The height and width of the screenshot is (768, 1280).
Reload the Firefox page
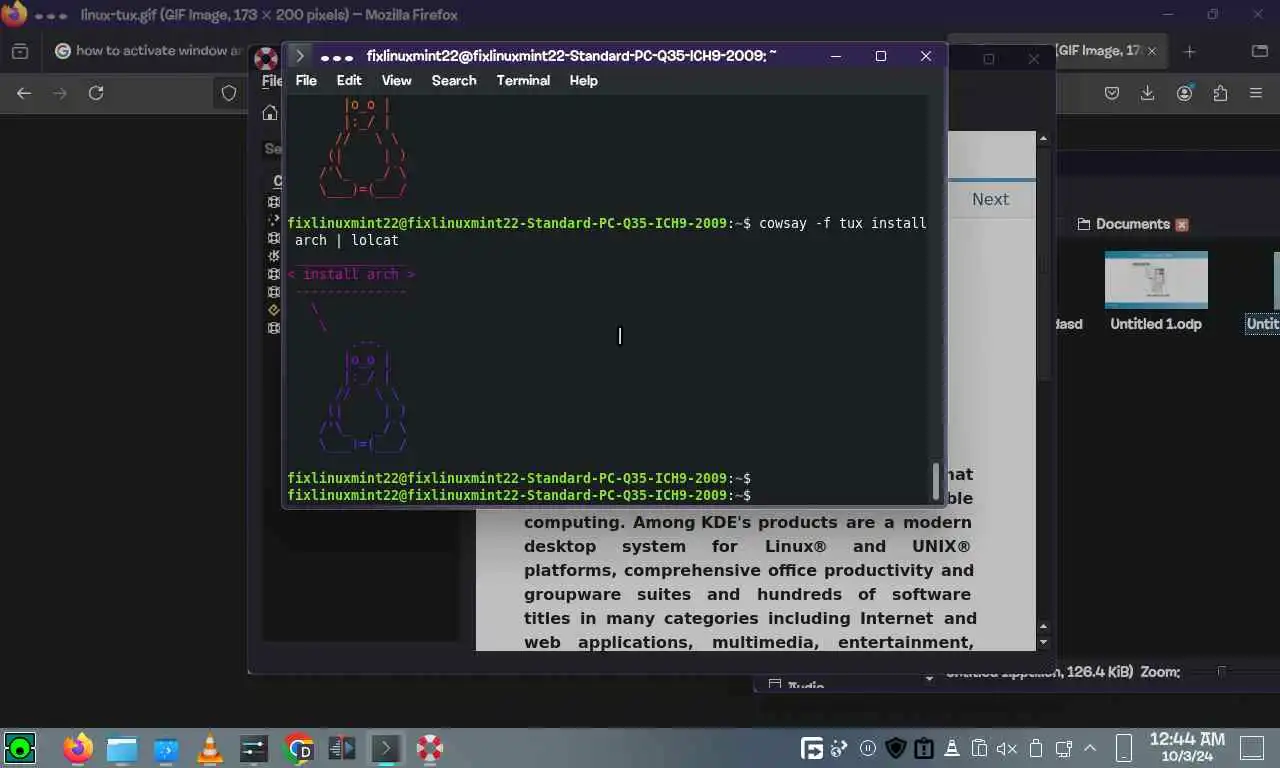[x=96, y=93]
